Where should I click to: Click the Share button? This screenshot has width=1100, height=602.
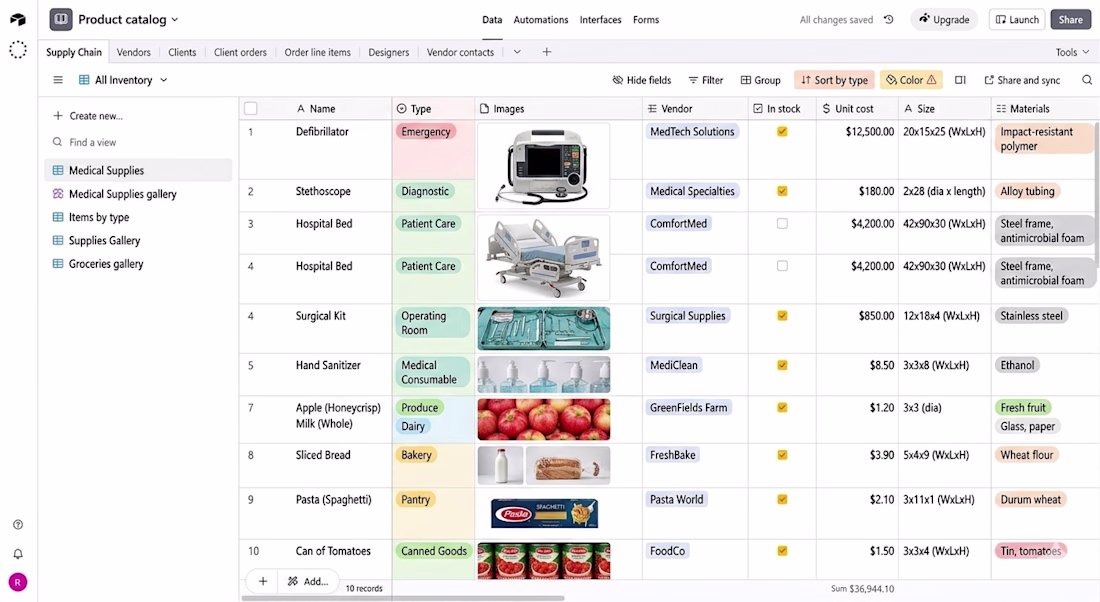[1071, 20]
